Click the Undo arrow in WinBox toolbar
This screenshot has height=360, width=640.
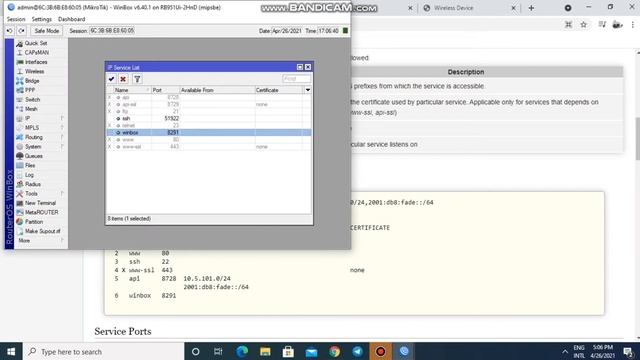click(10, 31)
